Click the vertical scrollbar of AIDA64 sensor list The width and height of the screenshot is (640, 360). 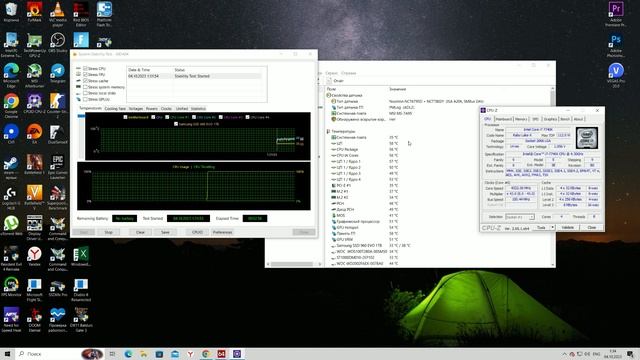(x=553, y=176)
